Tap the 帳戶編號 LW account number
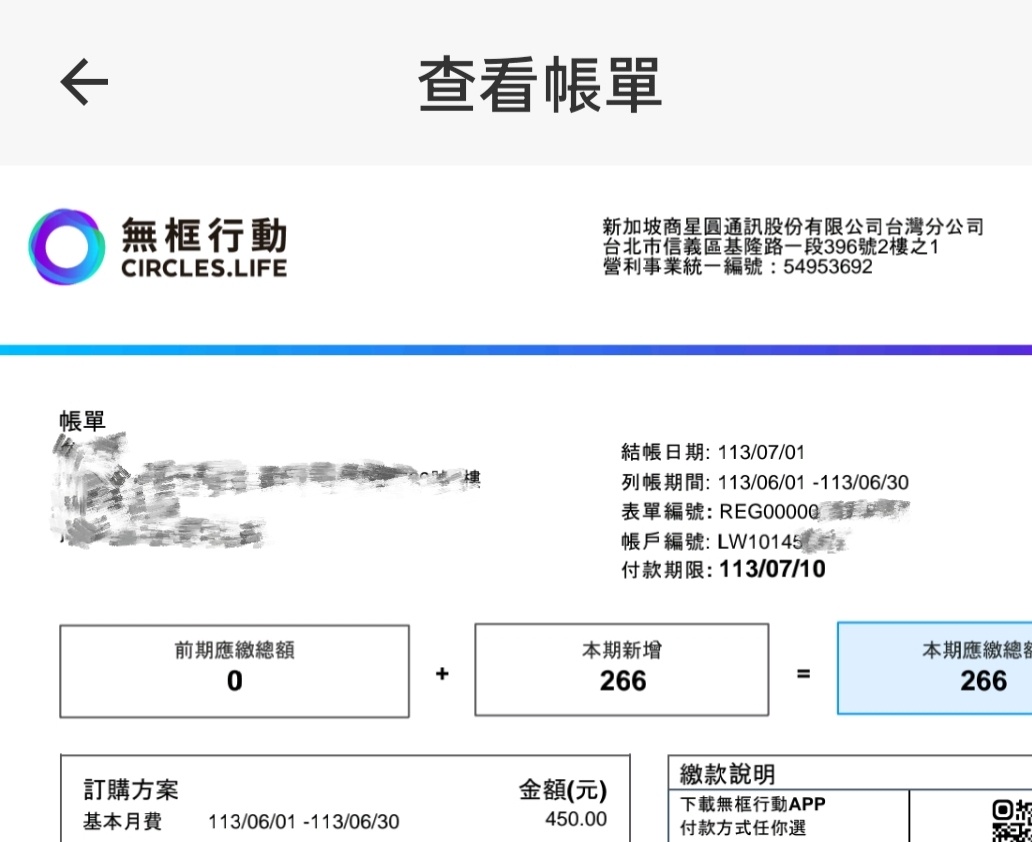The width and height of the screenshot is (1032, 842). [x=735, y=542]
